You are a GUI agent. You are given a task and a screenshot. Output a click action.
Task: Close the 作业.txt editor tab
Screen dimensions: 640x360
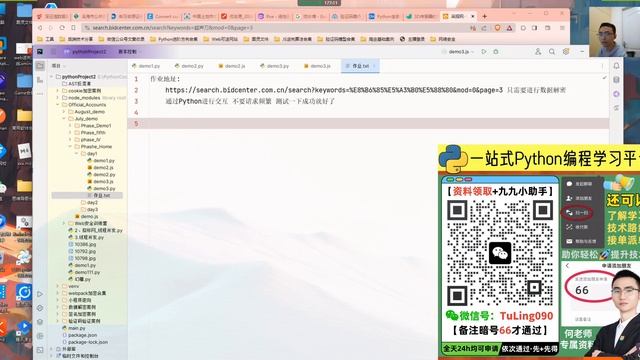pos(374,66)
